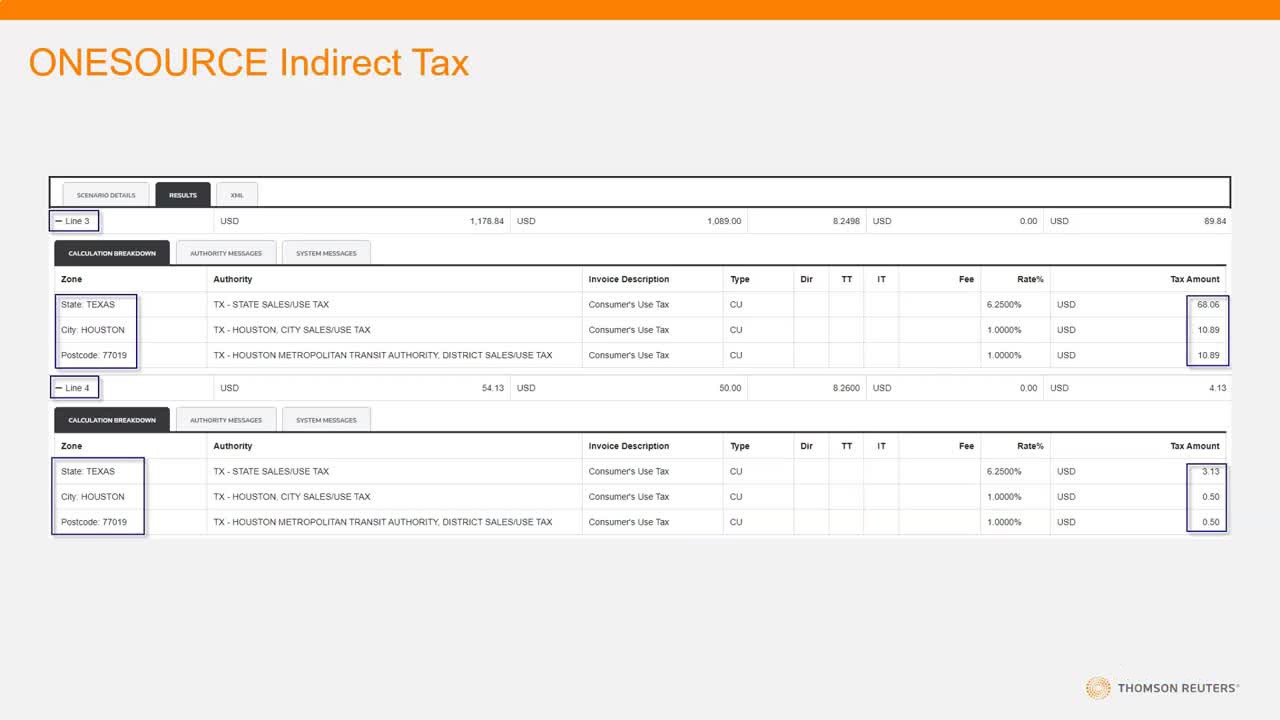Screen dimensions: 1280x720
Task: Click State: TEXAS zone in Line 3
Action: 88,305
